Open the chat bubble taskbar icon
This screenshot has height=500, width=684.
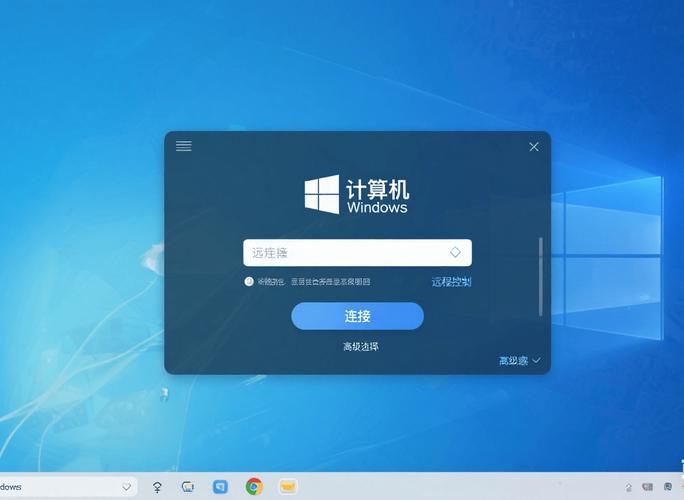188,486
